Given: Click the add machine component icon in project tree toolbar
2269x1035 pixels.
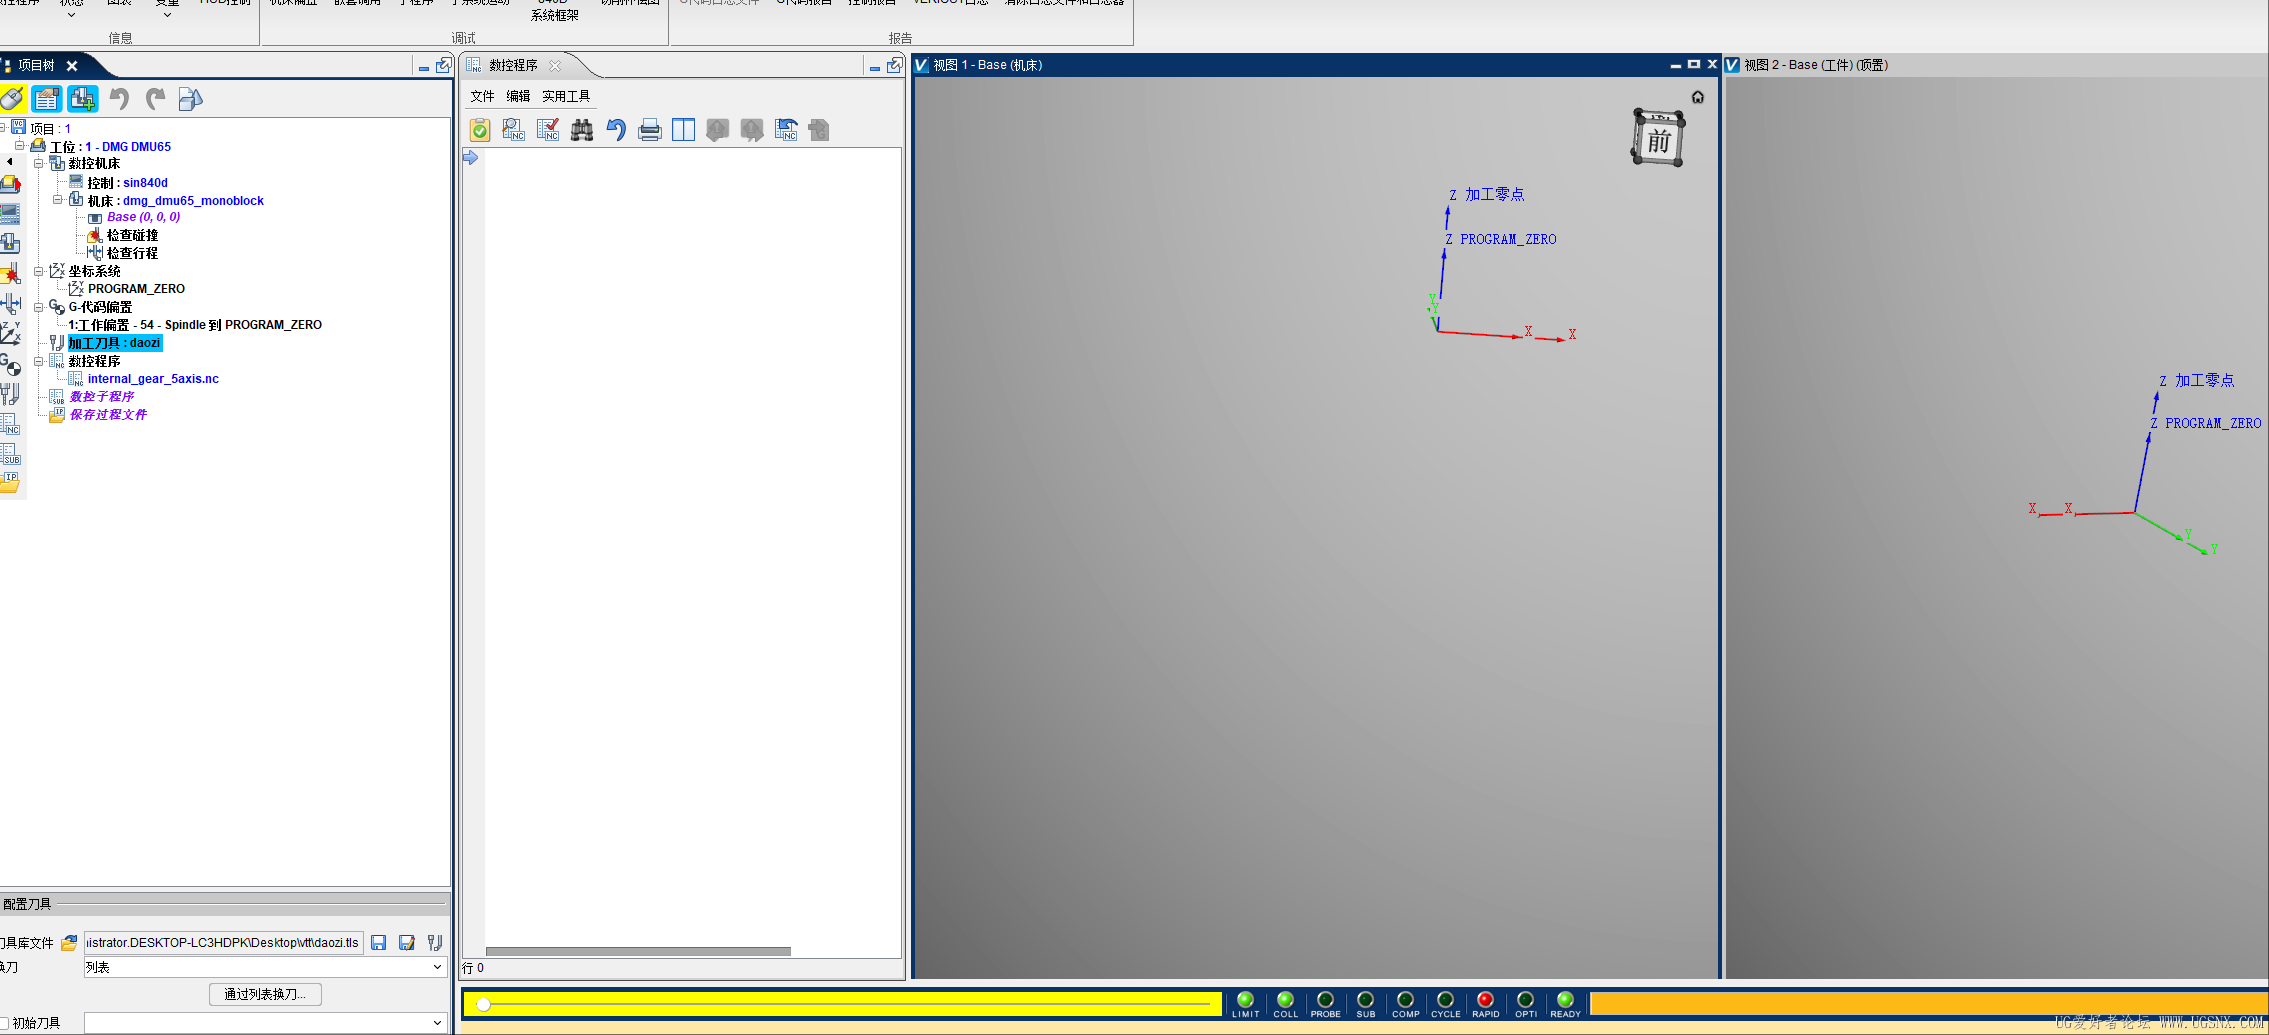Looking at the screenshot, I should pos(83,99).
